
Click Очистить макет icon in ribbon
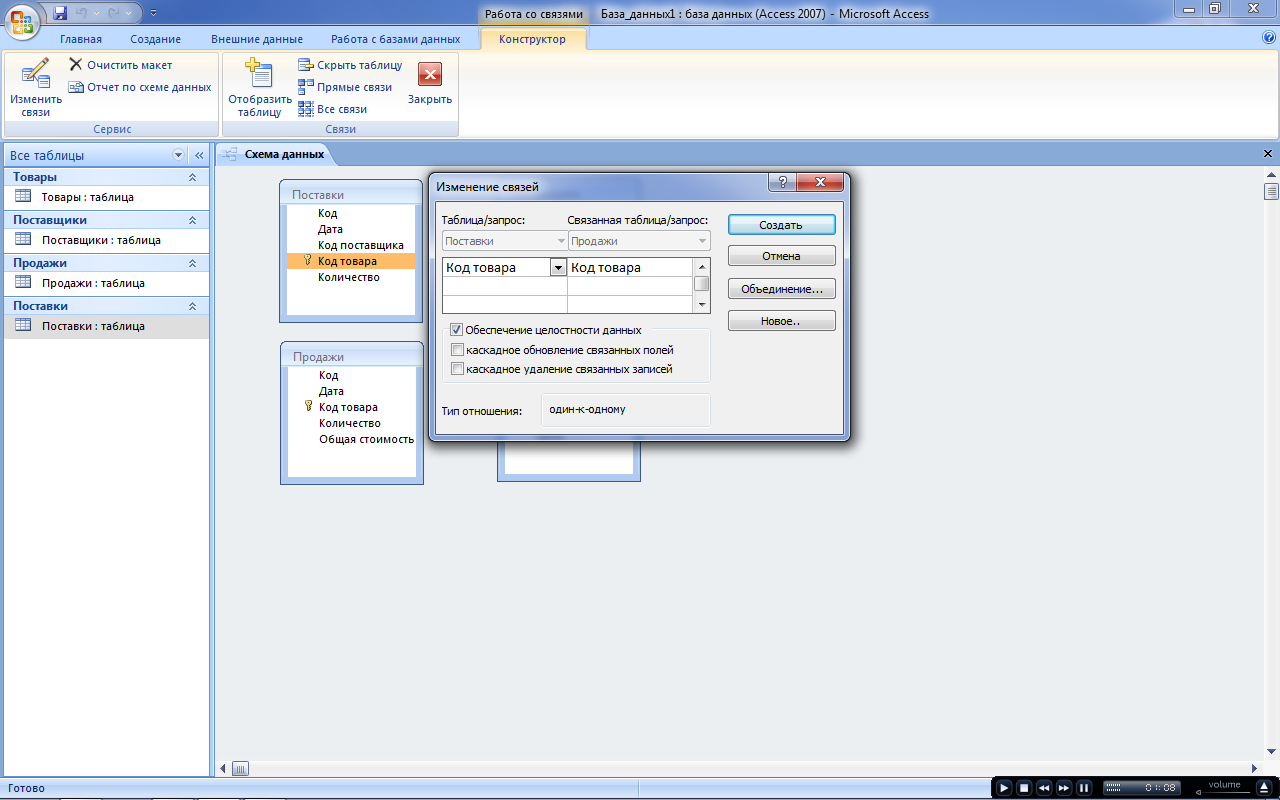point(76,65)
